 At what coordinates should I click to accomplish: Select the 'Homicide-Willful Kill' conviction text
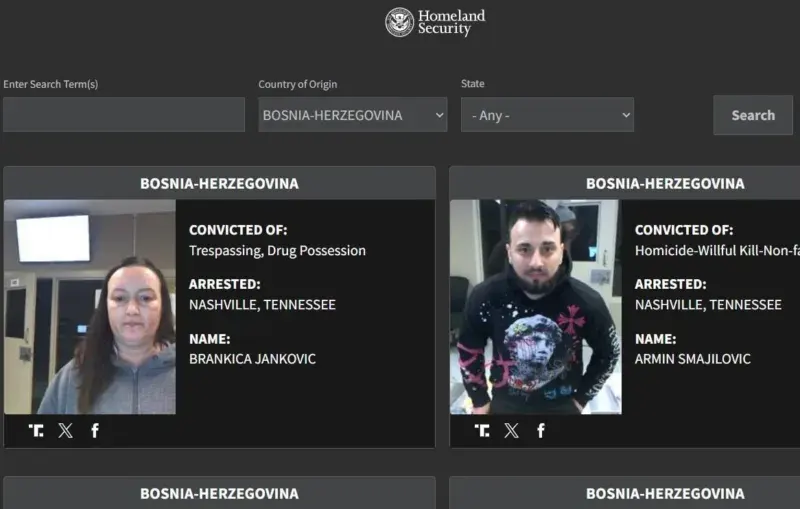click(x=717, y=251)
